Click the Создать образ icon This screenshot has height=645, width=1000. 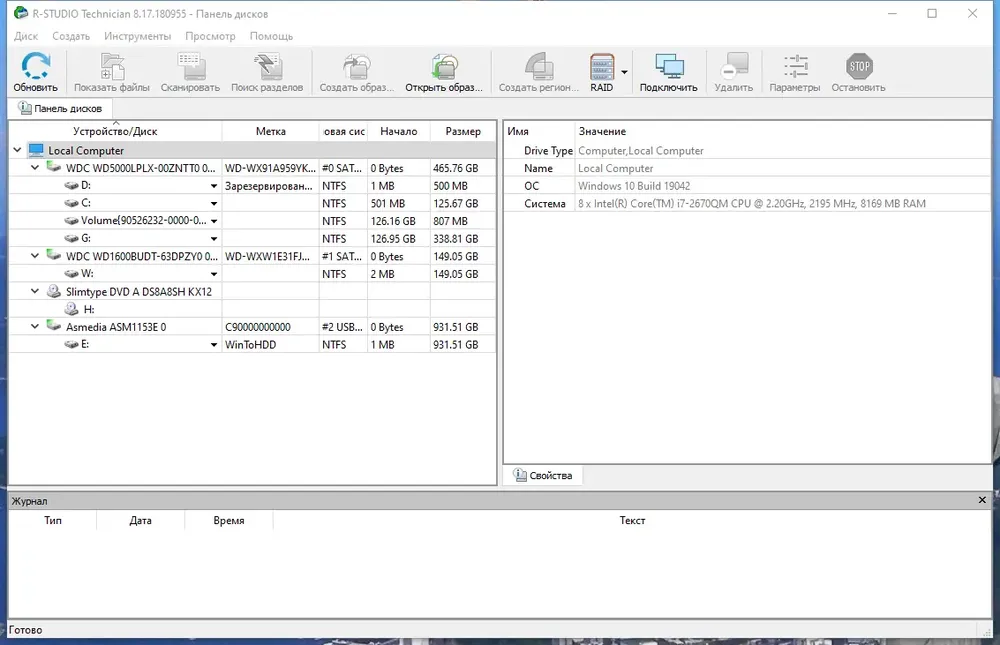pyautogui.click(x=357, y=66)
